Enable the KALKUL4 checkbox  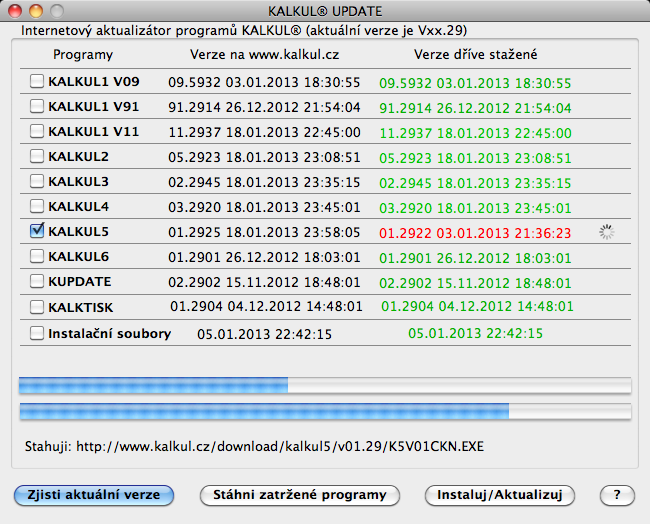click(x=37, y=206)
